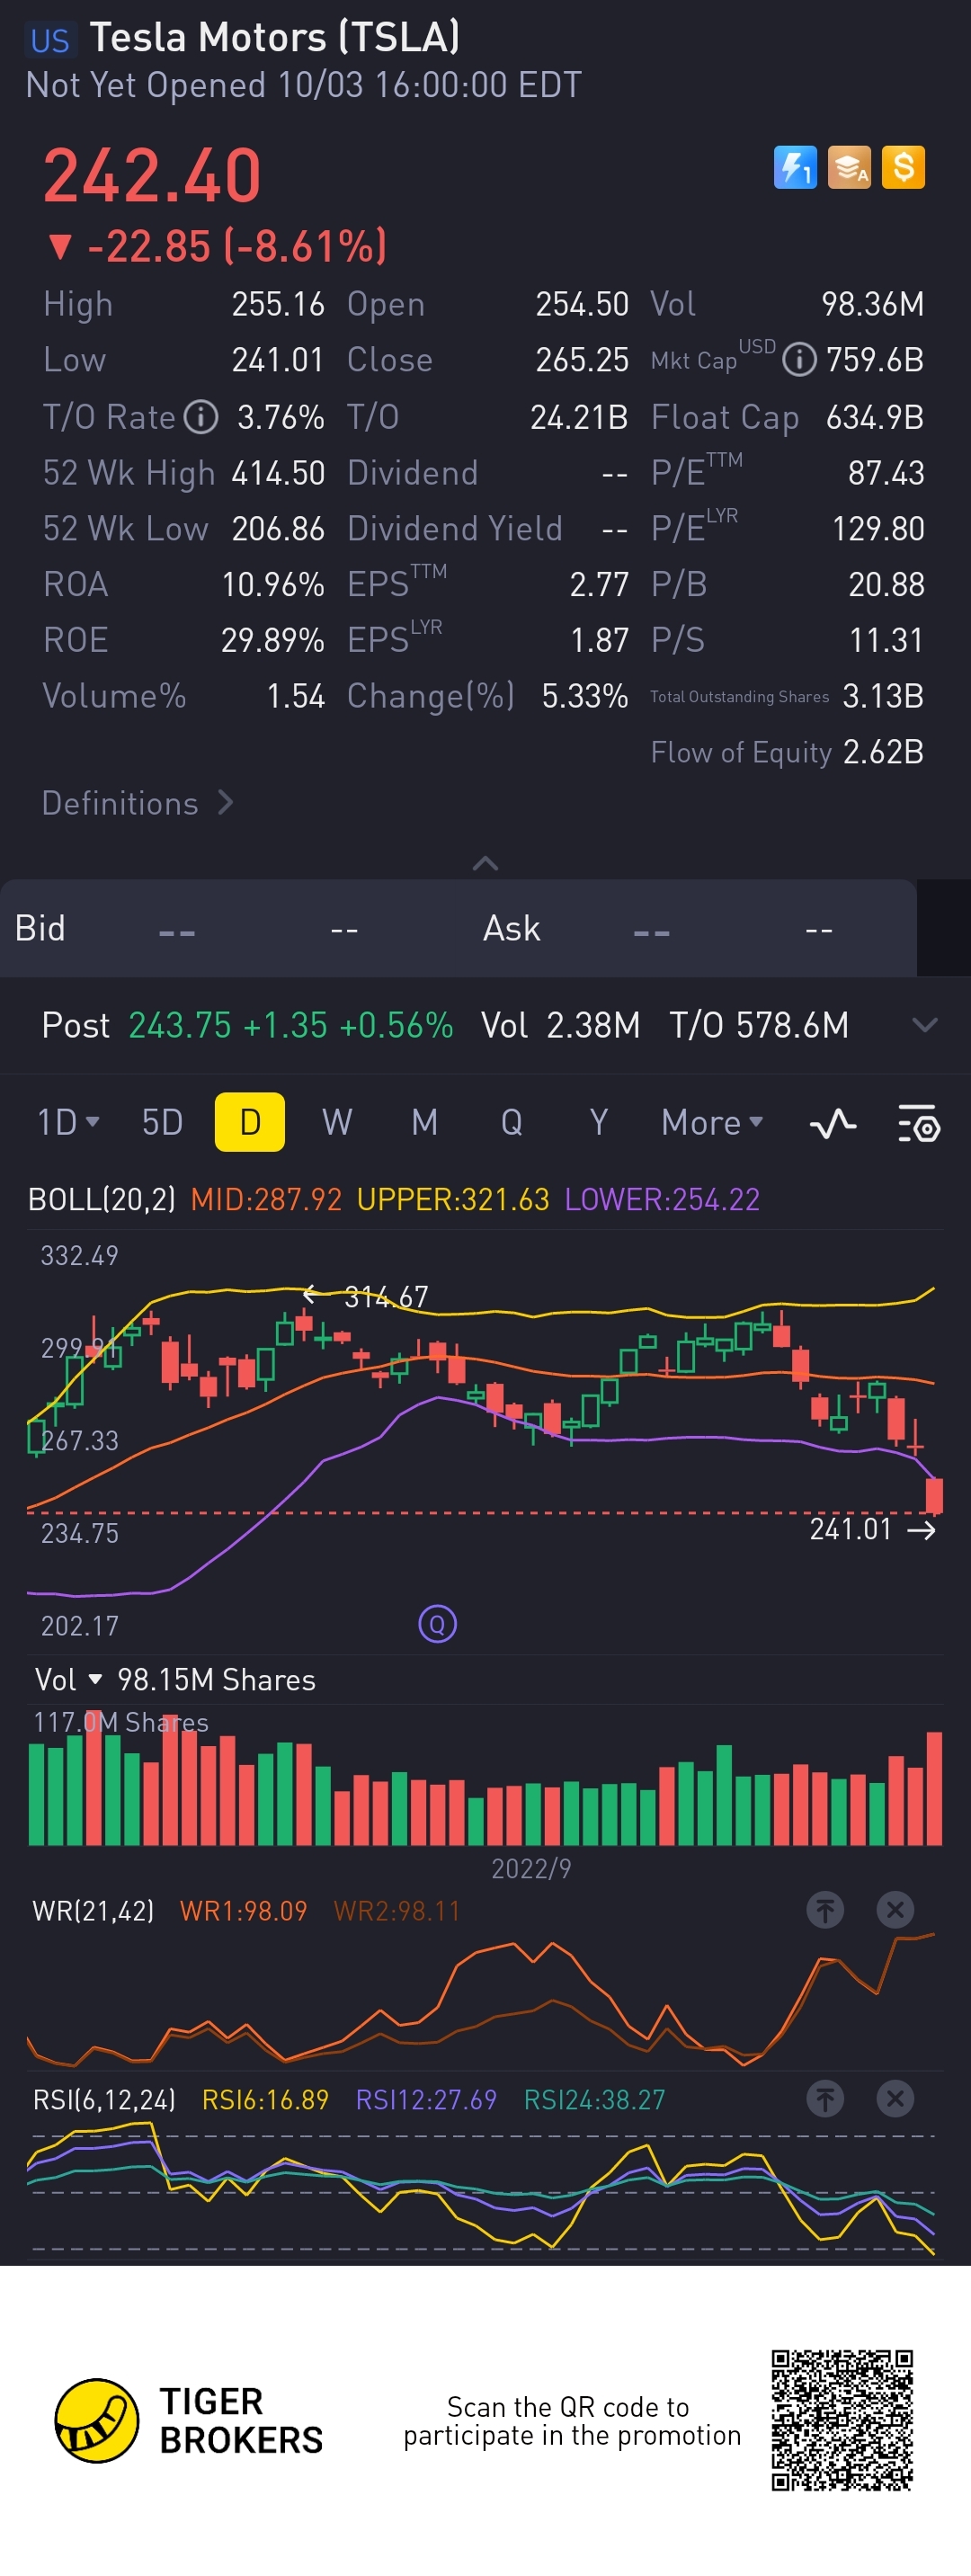Select the D daily chart tab

click(250, 1122)
